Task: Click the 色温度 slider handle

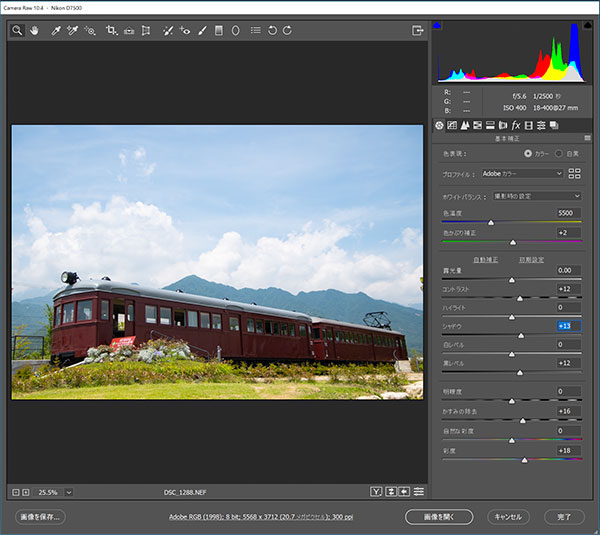Action: click(491, 223)
